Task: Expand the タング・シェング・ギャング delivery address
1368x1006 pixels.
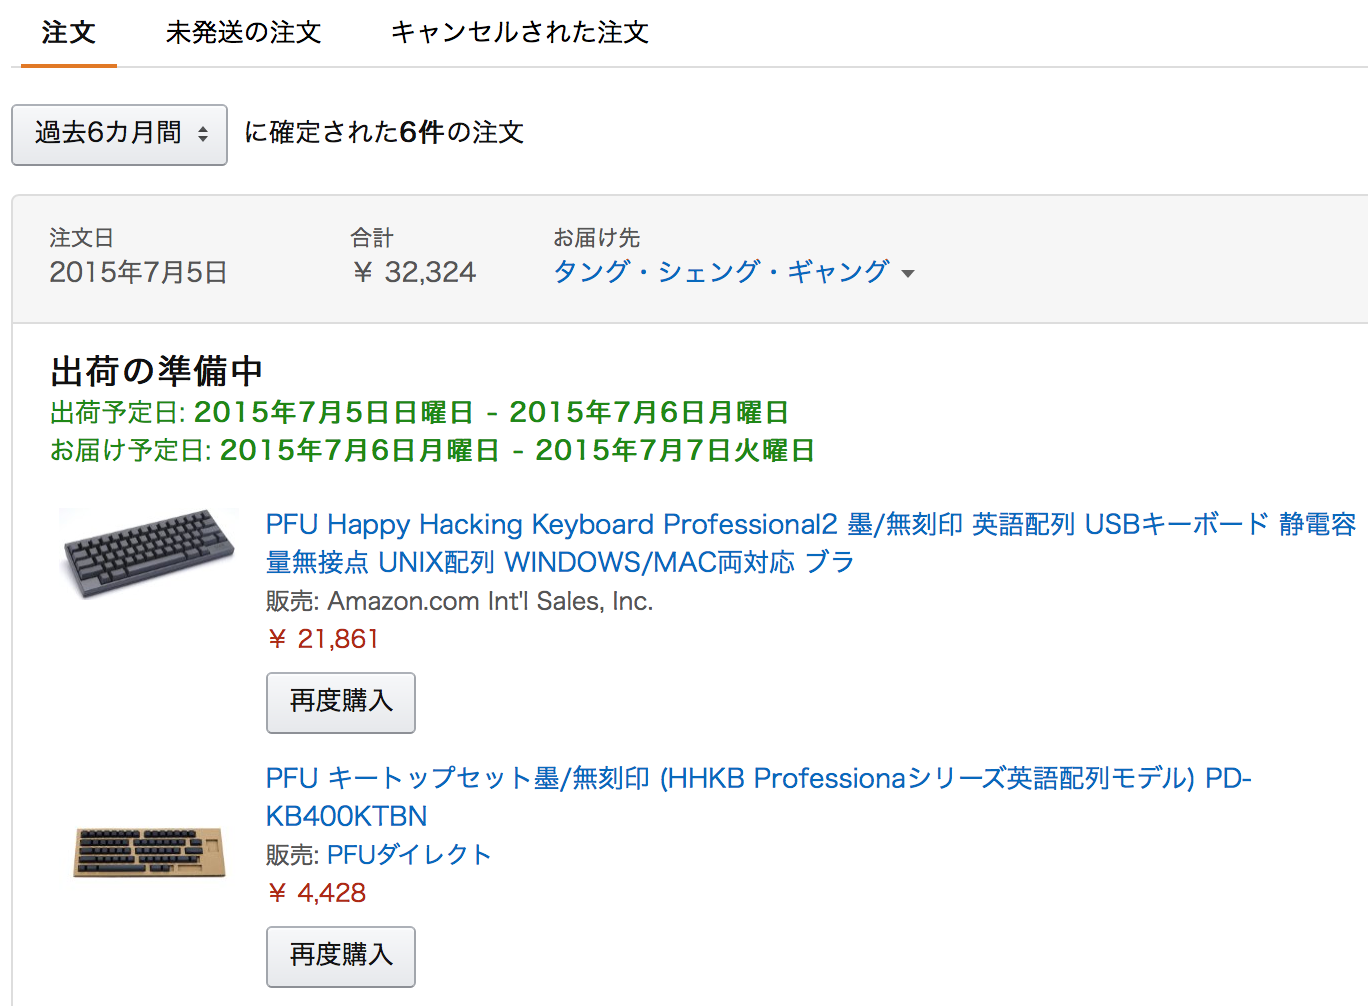Action: point(734,272)
